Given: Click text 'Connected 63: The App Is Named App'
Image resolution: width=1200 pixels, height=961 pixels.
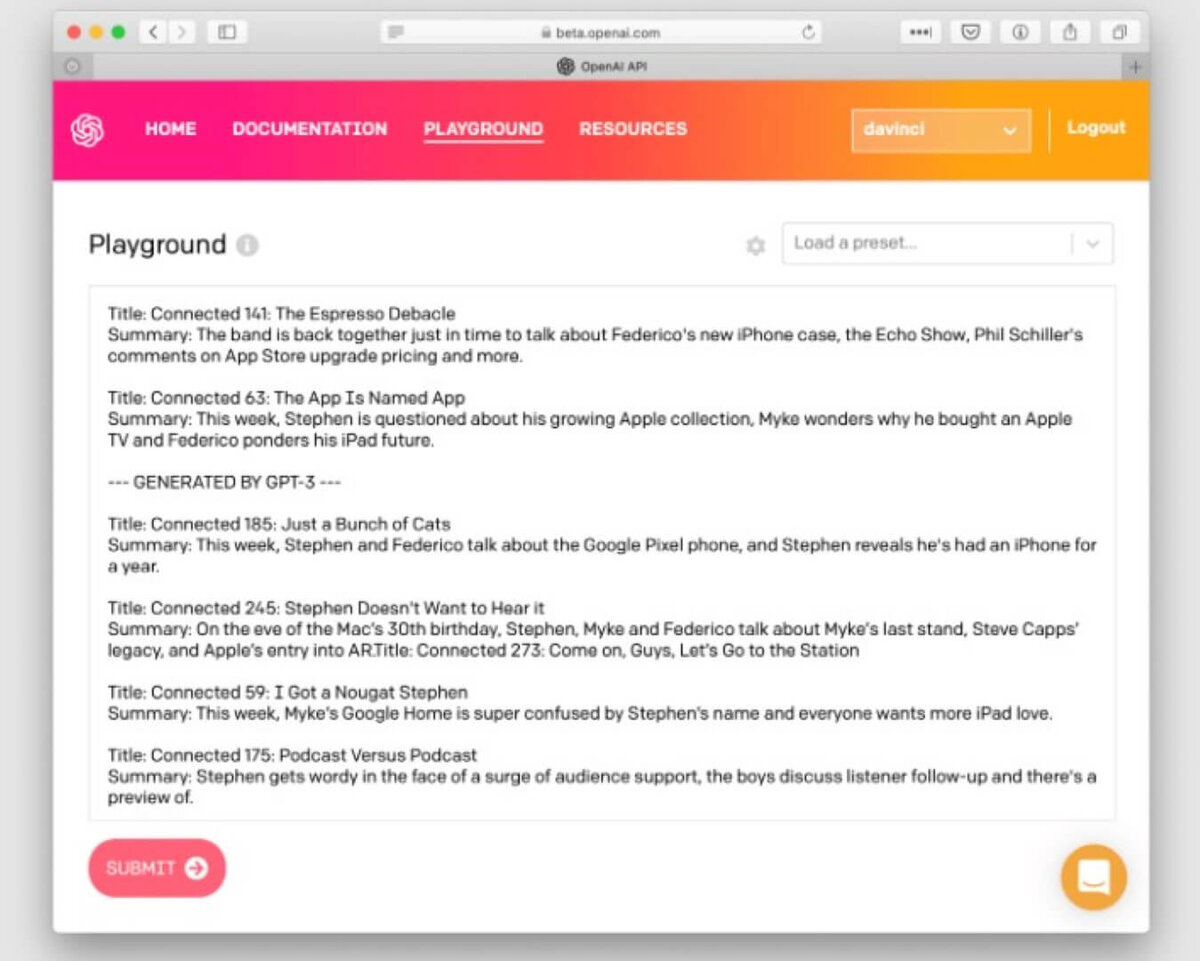Looking at the screenshot, I should tap(308, 398).
